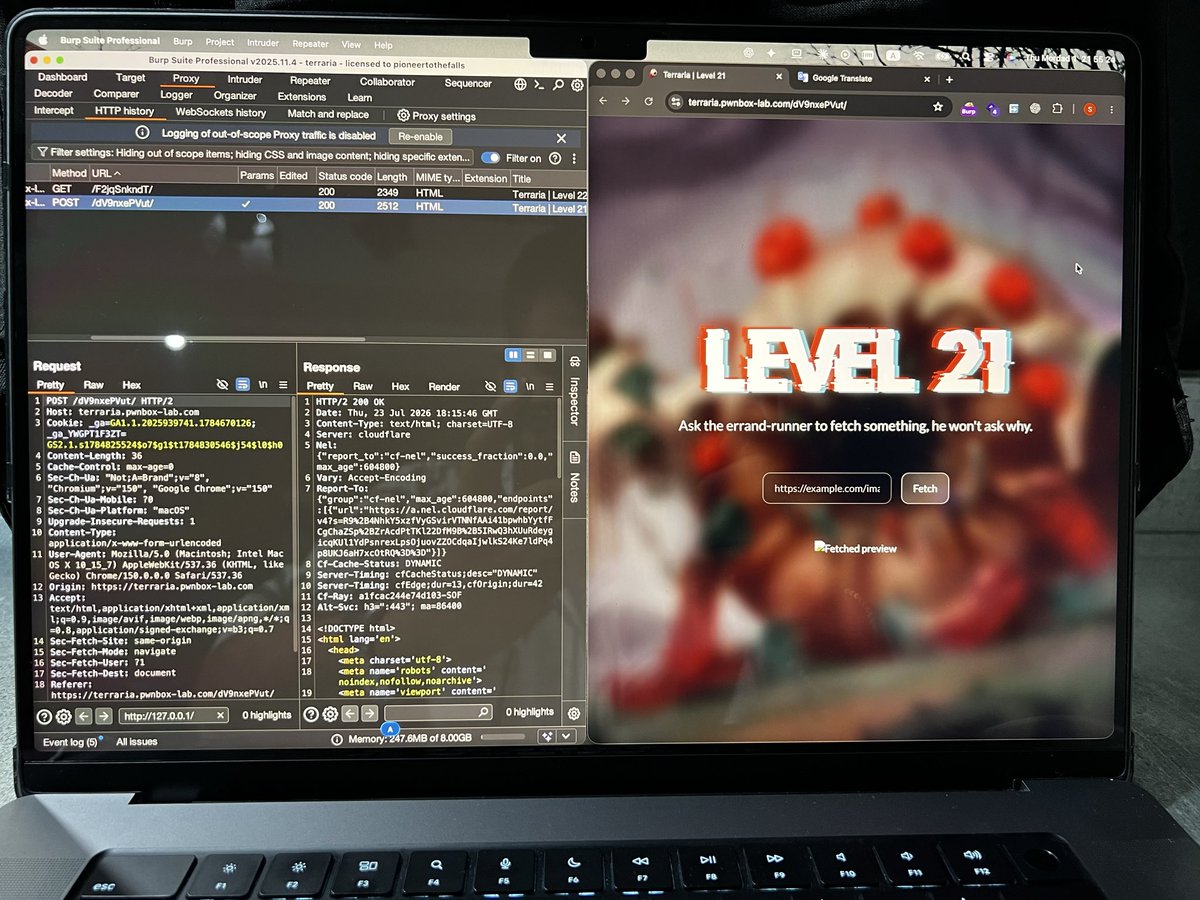Open Chrome extensions puzzle icon

1058,109
